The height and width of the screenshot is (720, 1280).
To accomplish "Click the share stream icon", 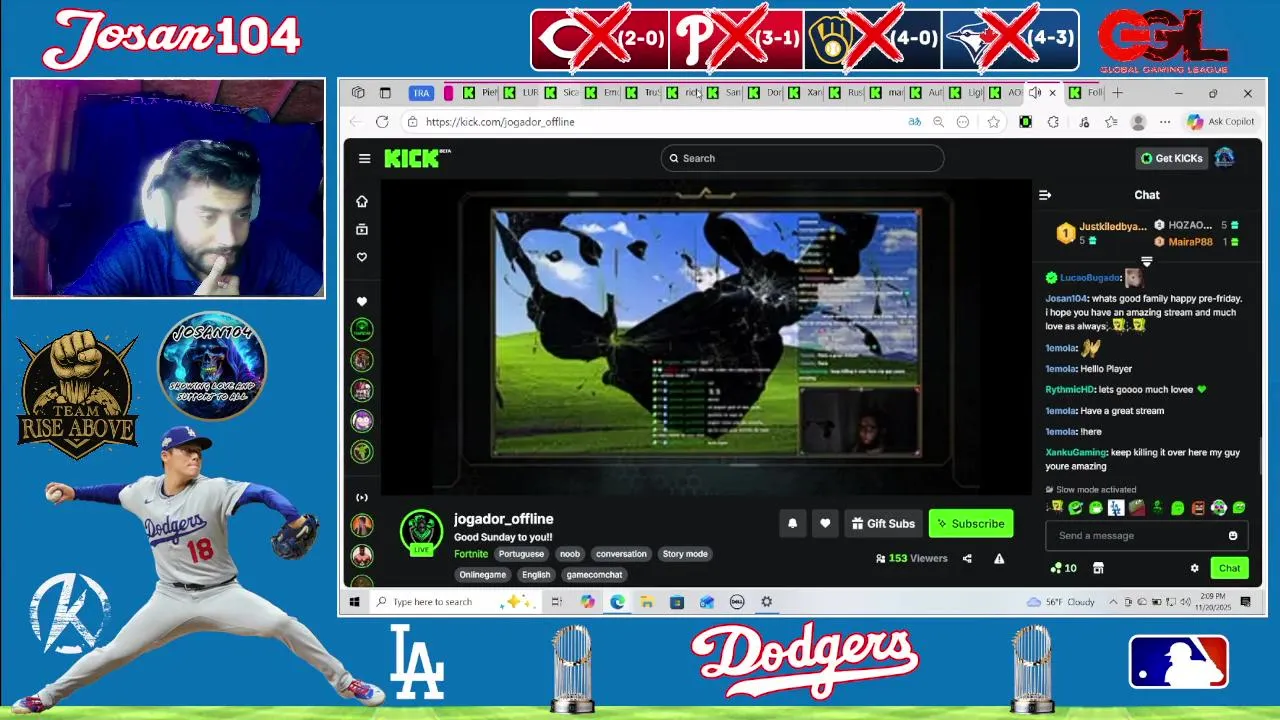I will [967, 558].
